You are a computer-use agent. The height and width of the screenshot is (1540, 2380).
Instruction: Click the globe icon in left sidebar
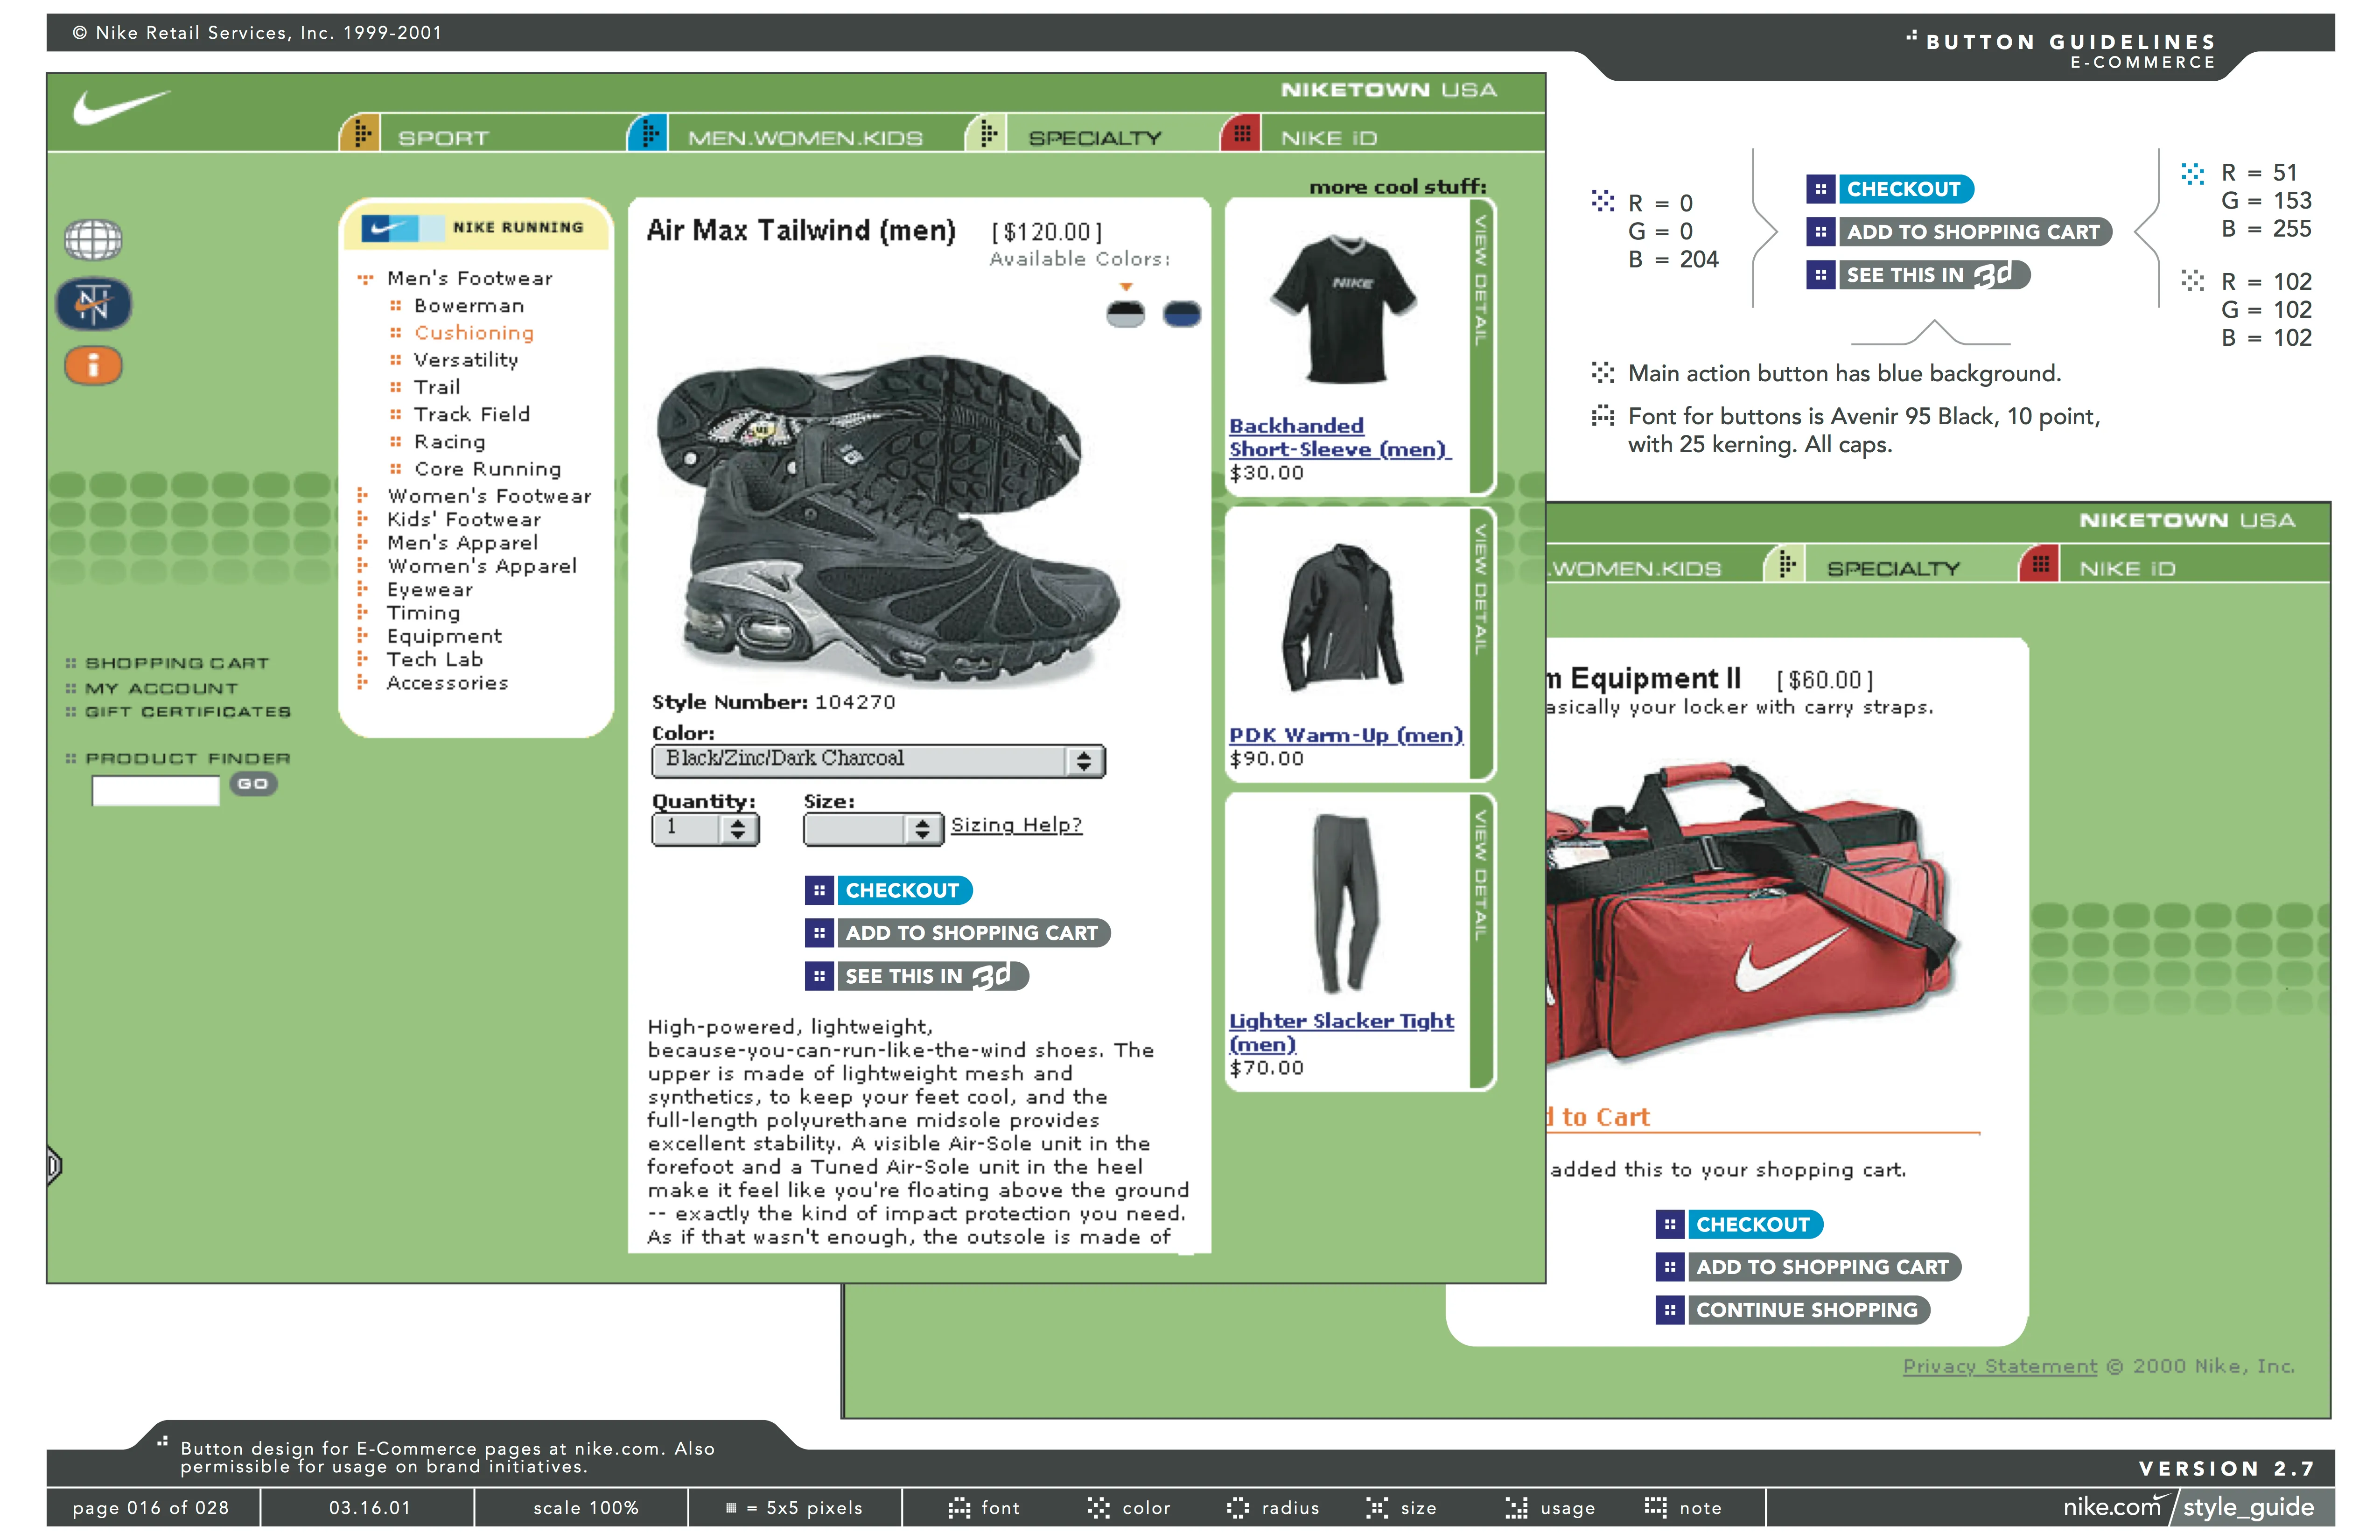[x=93, y=239]
